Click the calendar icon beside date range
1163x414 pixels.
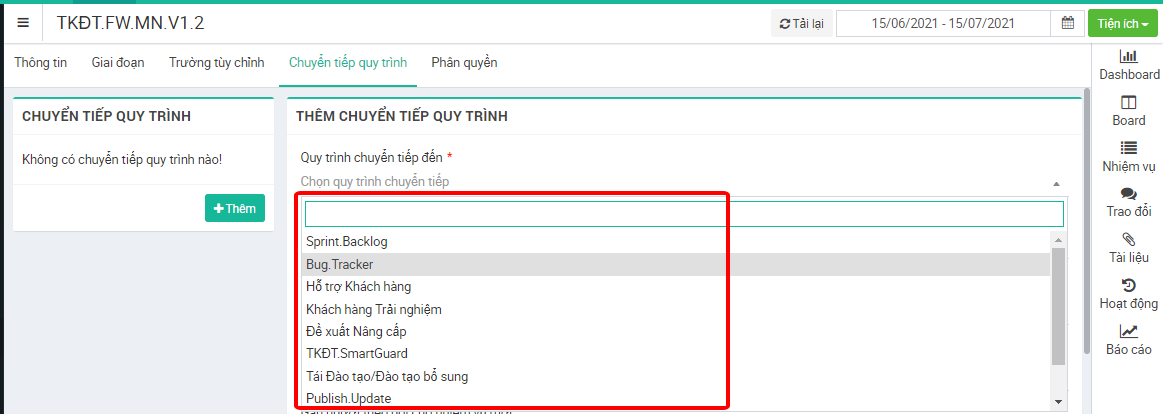(1067, 23)
